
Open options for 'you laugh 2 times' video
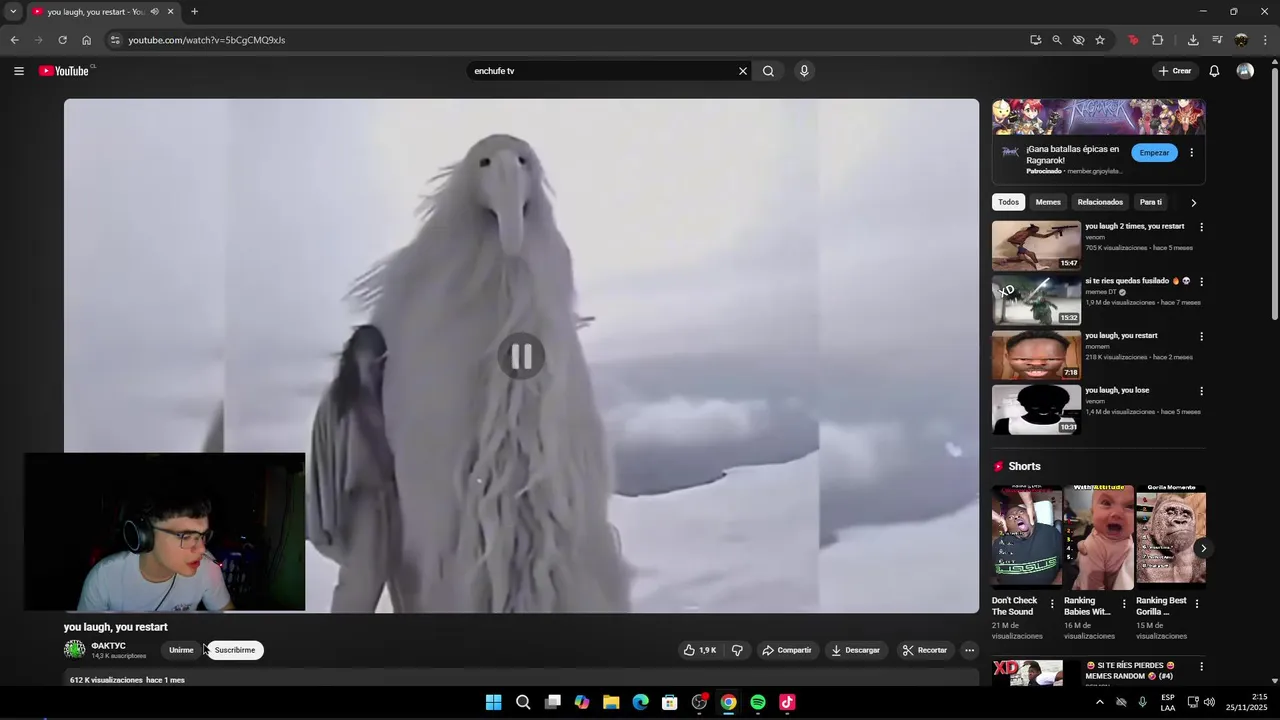1201,227
